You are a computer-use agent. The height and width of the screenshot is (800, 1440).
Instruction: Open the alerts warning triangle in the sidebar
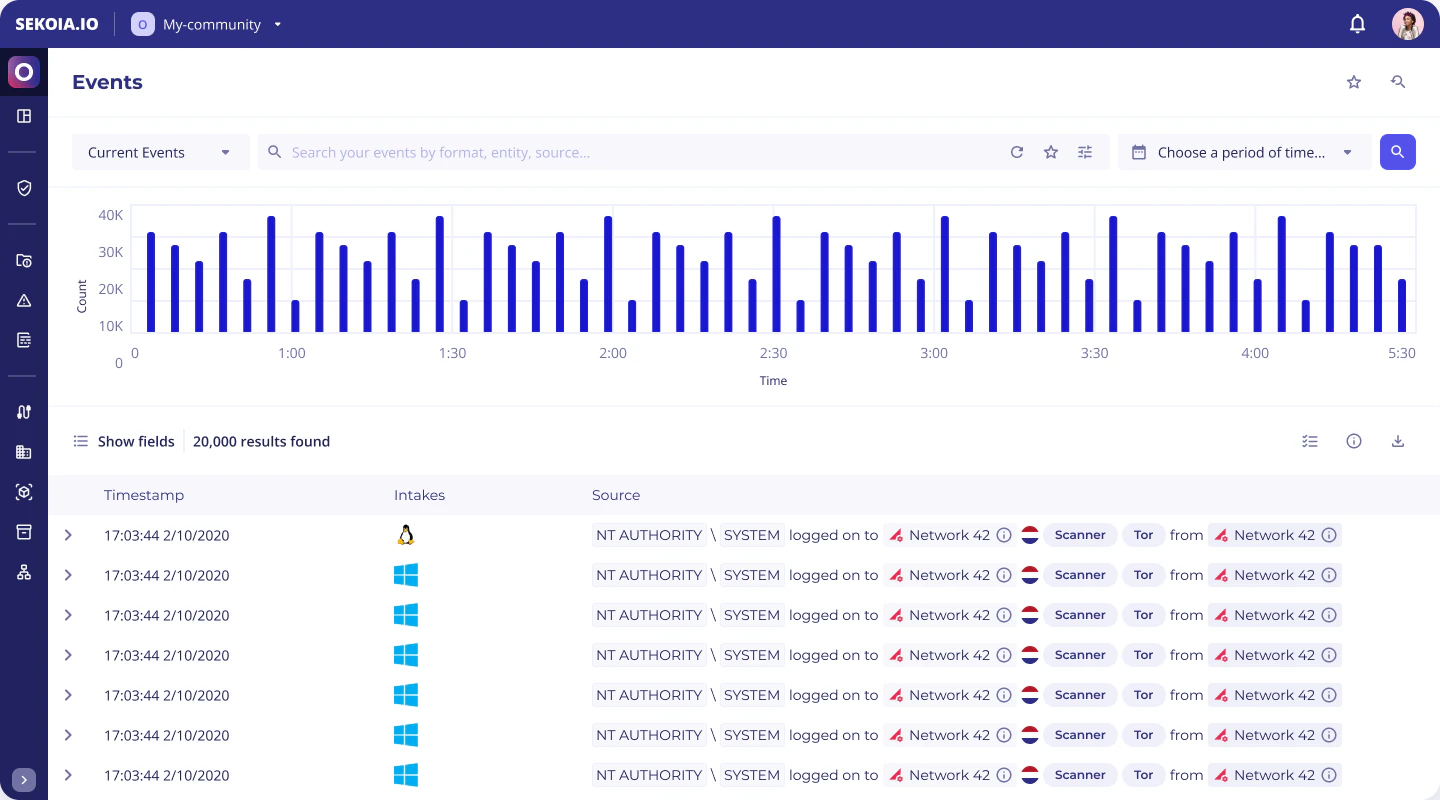23,300
